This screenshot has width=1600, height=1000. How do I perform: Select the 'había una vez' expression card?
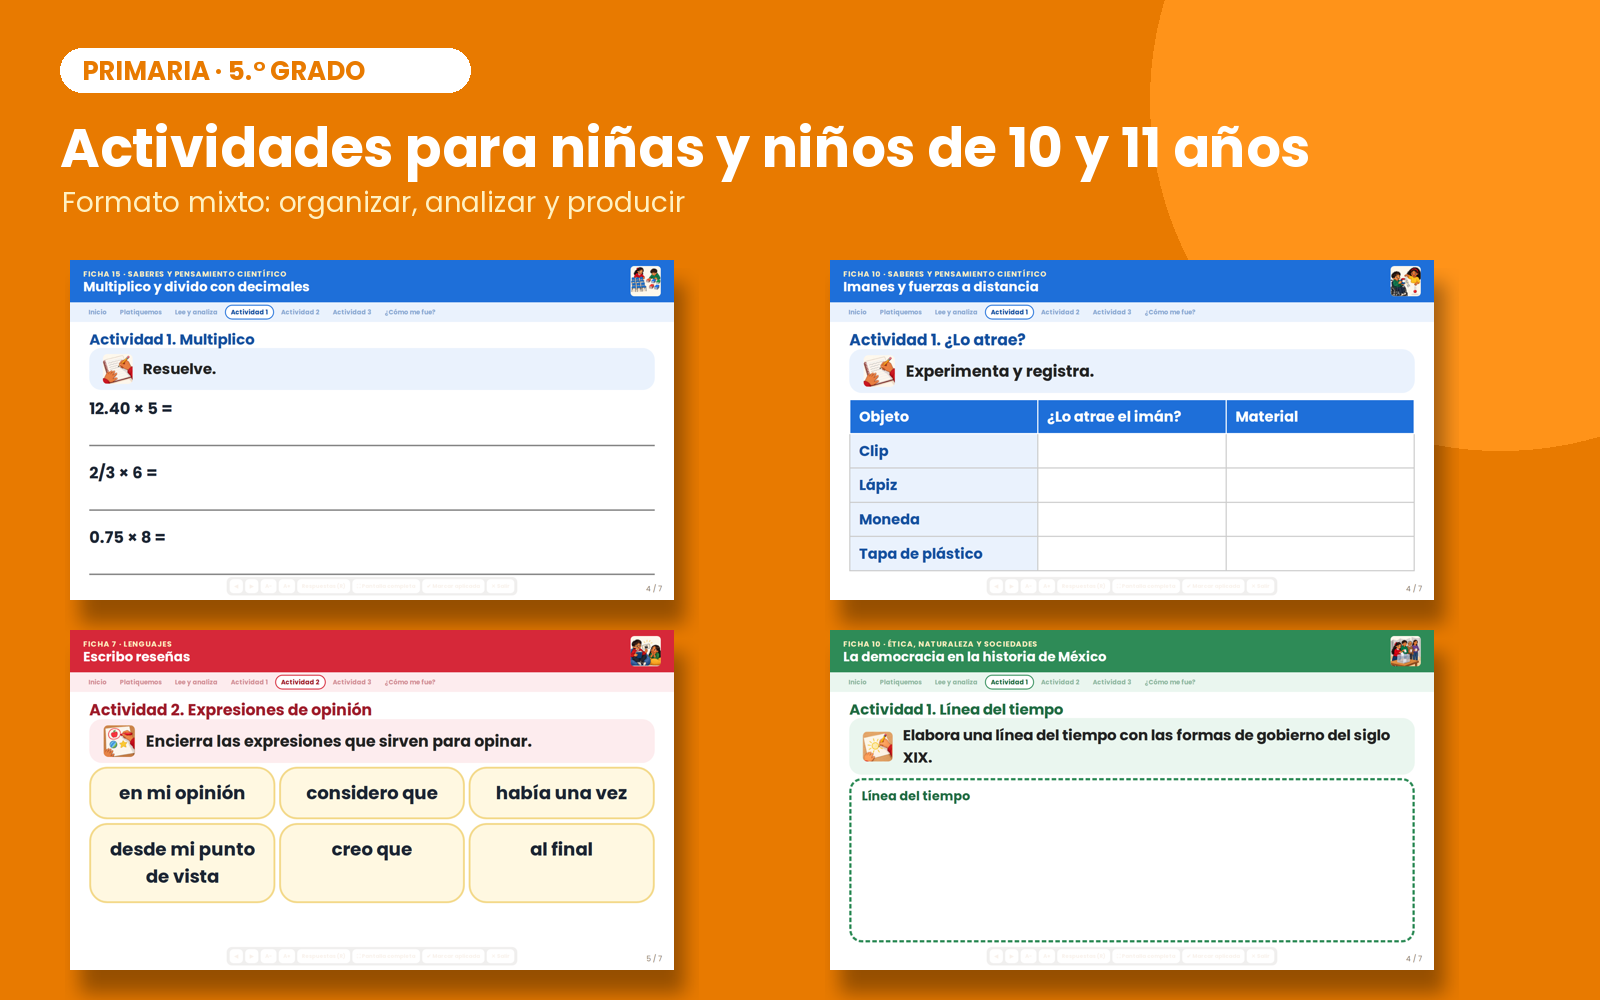pos(561,793)
